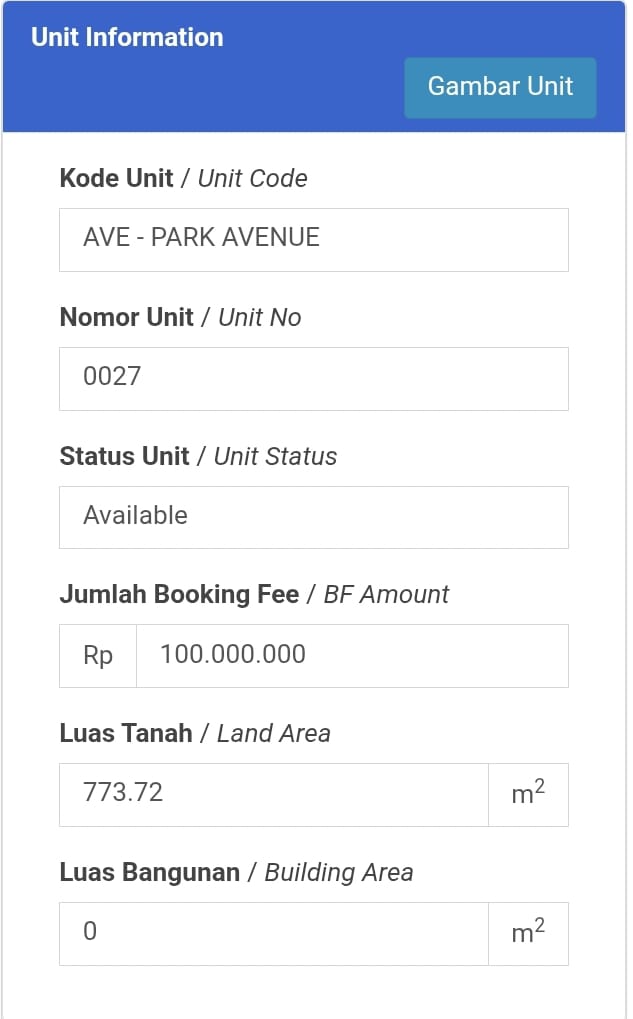Screen dimensions: 633x1019
Task: Click the Rp currency prefix box
Action: click(98, 656)
